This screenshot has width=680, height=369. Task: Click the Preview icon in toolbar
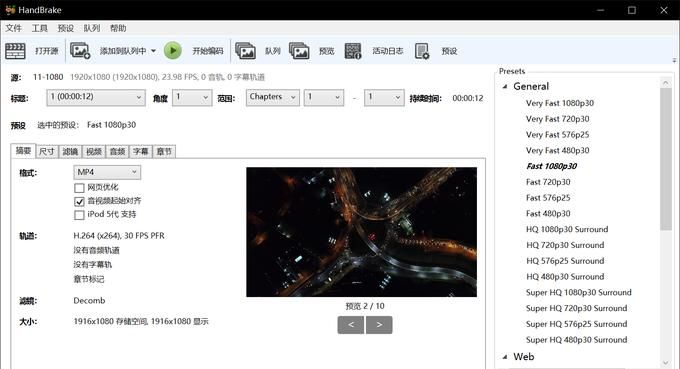pos(299,51)
